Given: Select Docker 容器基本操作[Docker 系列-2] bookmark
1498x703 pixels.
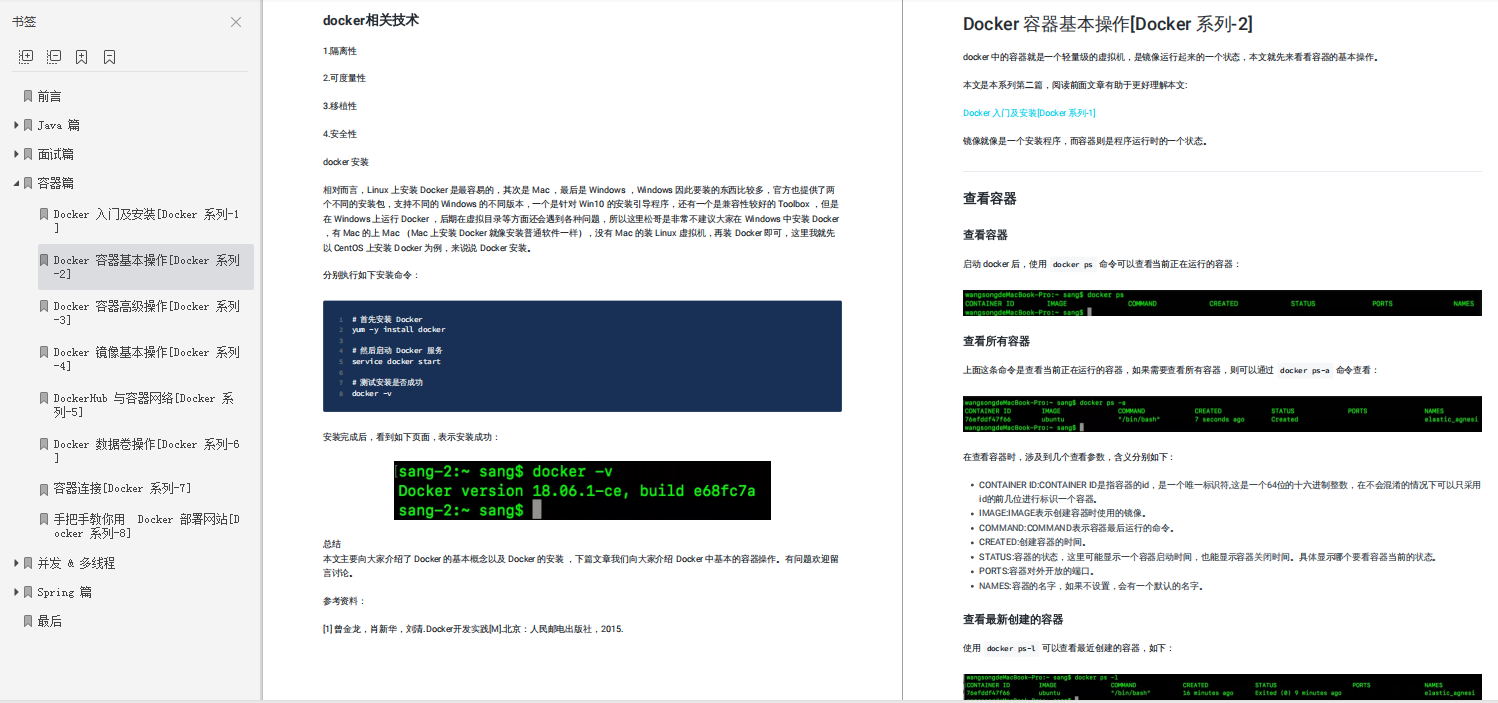Looking at the screenshot, I should tap(146, 267).
